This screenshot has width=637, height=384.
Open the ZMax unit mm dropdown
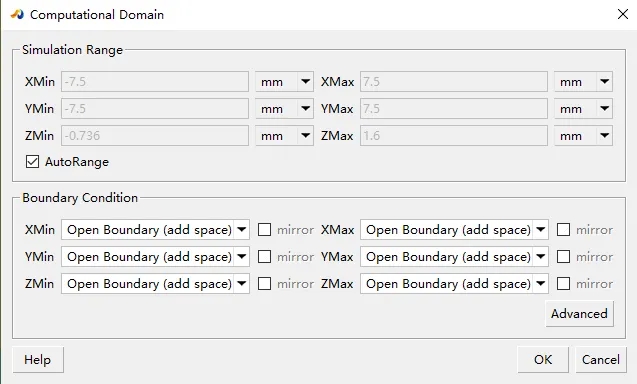pyautogui.click(x=583, y=136)
